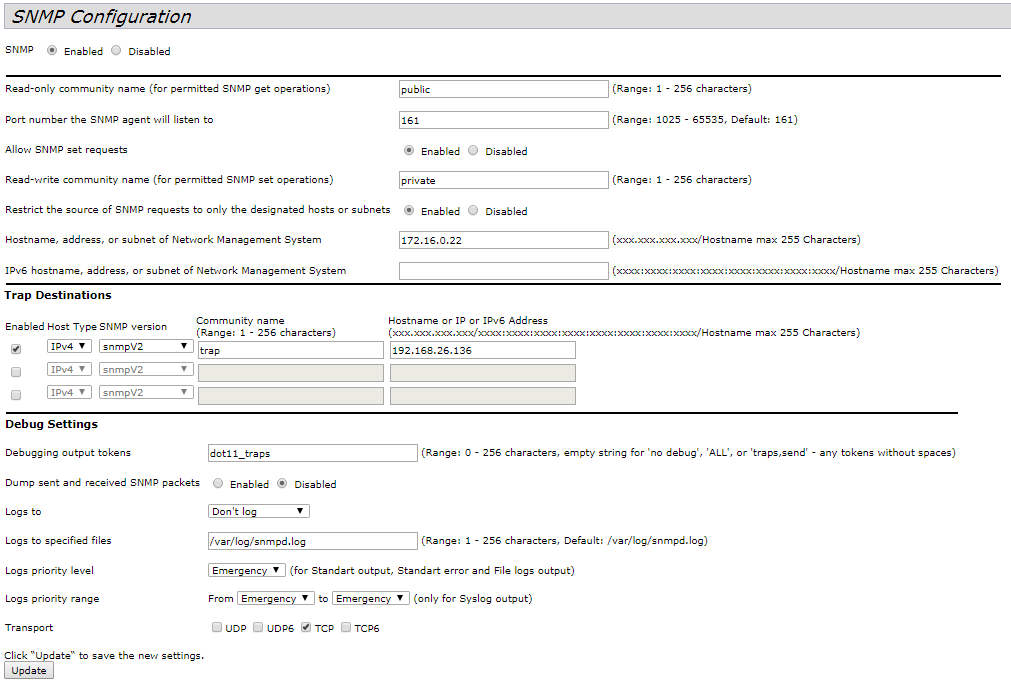
Task: Open the priority range From dropdown
Action: pos(274,598)
